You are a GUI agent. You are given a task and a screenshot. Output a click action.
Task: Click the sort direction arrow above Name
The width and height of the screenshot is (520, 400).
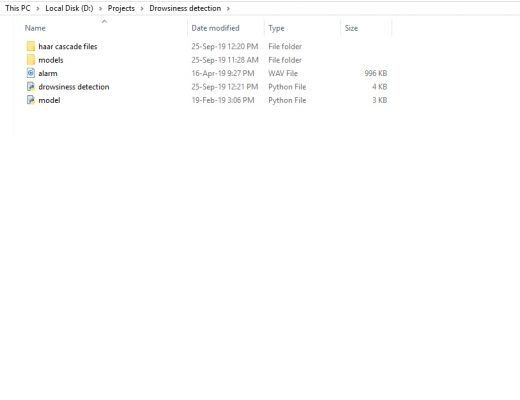tap(104, 21)
